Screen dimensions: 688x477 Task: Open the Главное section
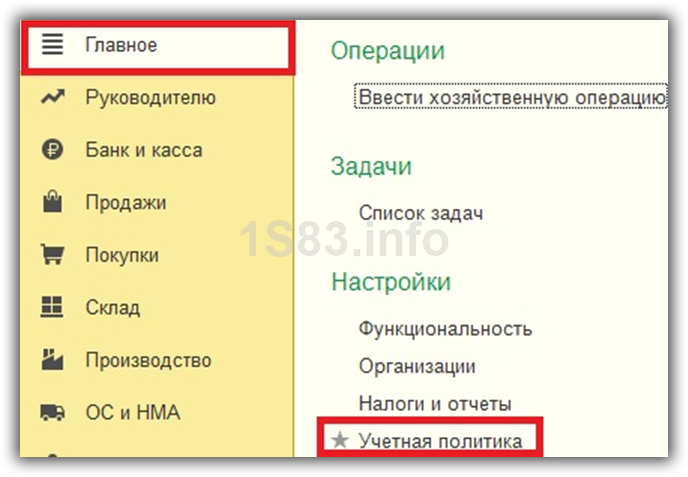pos(121,45)
